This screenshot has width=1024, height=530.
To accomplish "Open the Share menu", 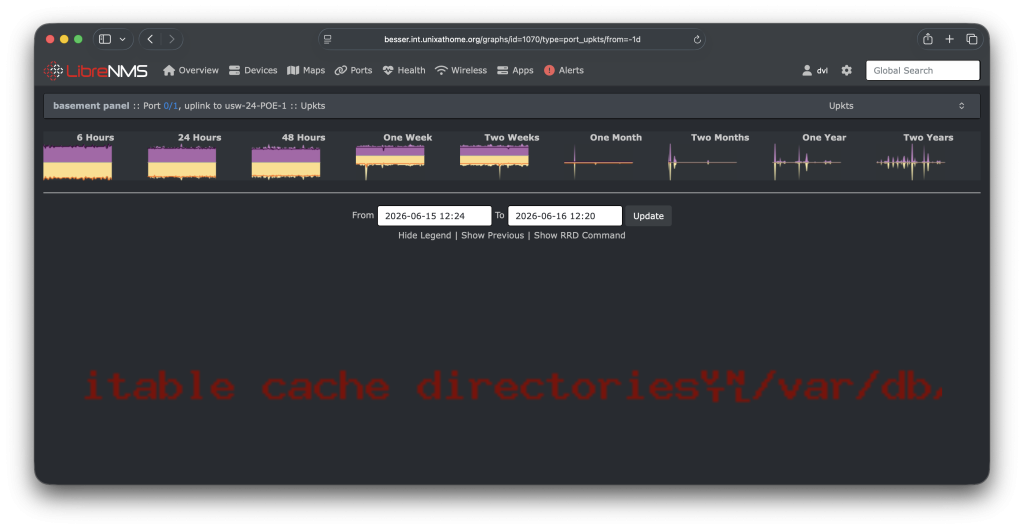I will (x=927, y=39).
